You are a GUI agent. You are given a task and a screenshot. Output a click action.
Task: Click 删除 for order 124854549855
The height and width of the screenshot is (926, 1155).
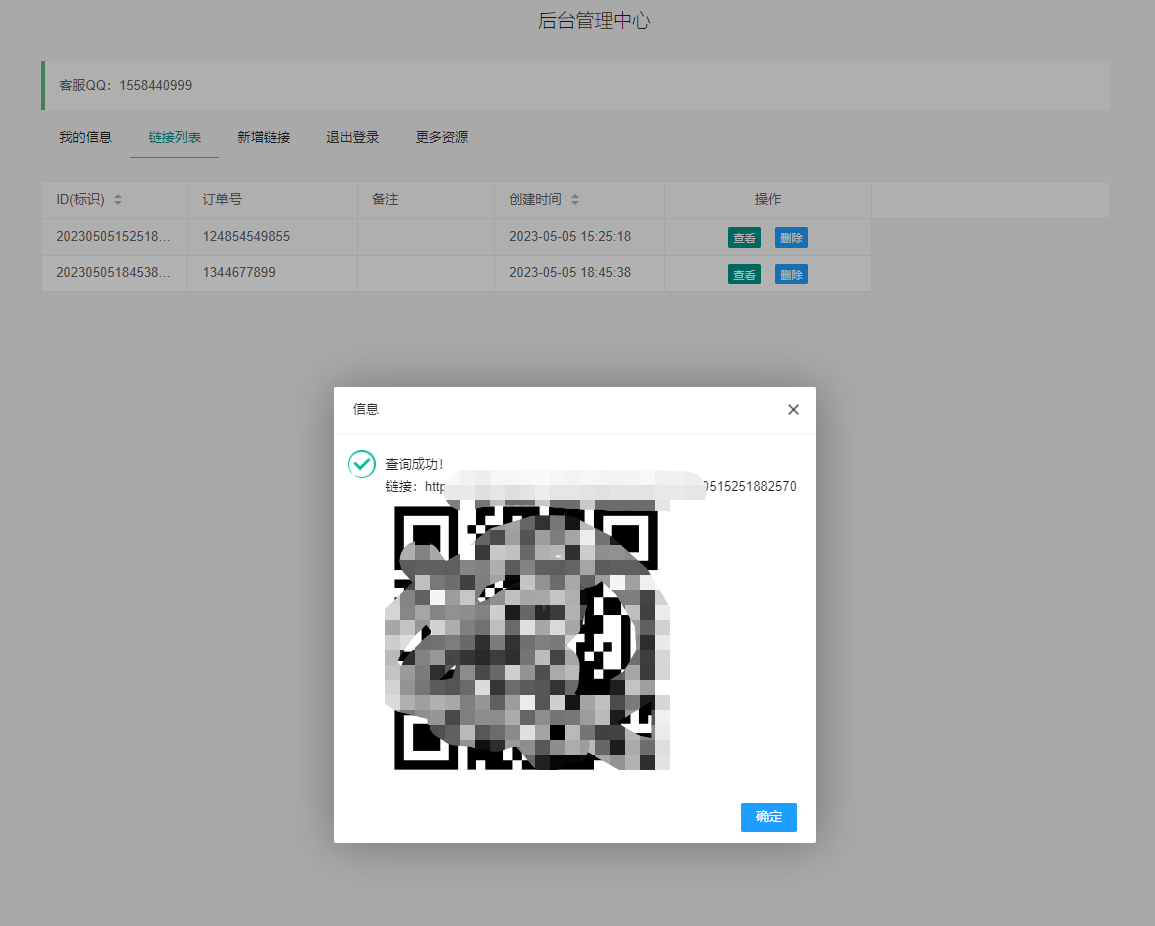click(791, 237)
